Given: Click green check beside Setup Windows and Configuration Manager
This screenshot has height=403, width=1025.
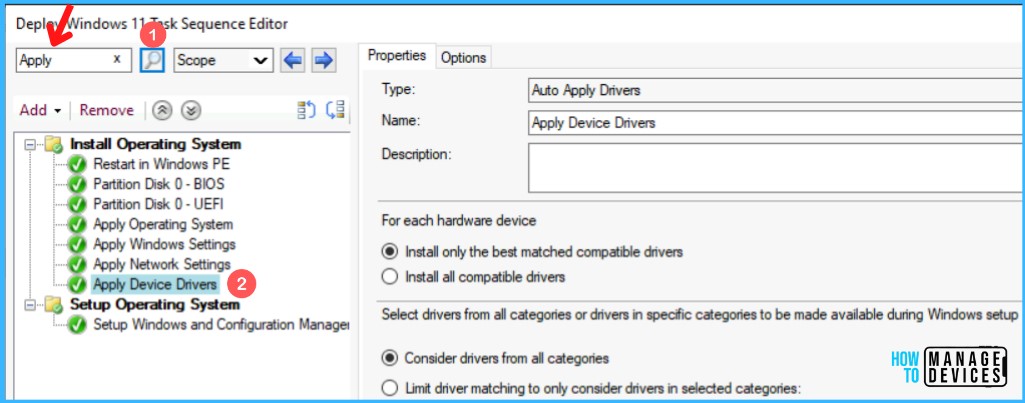Looking at the screenshot, I should tap(78, 325).
